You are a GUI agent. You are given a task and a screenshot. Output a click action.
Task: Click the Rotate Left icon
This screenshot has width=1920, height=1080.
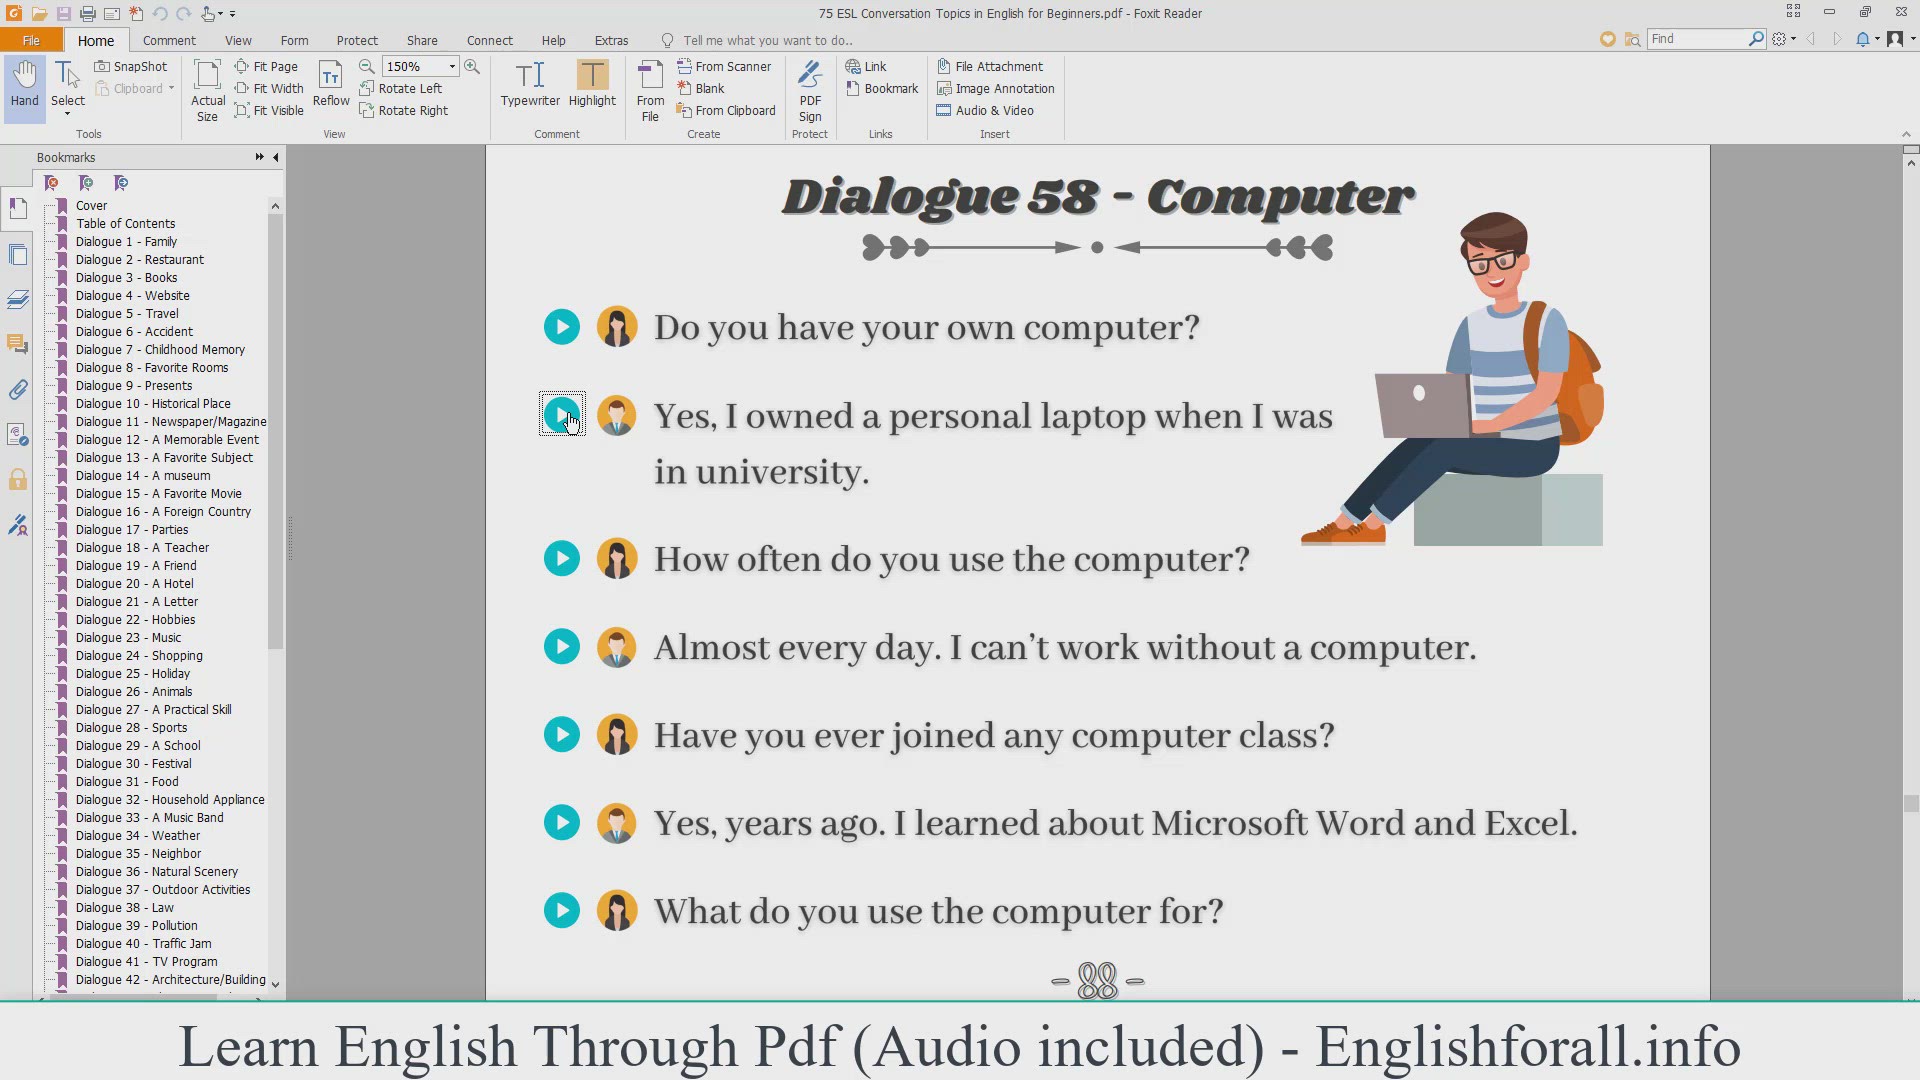367,88
